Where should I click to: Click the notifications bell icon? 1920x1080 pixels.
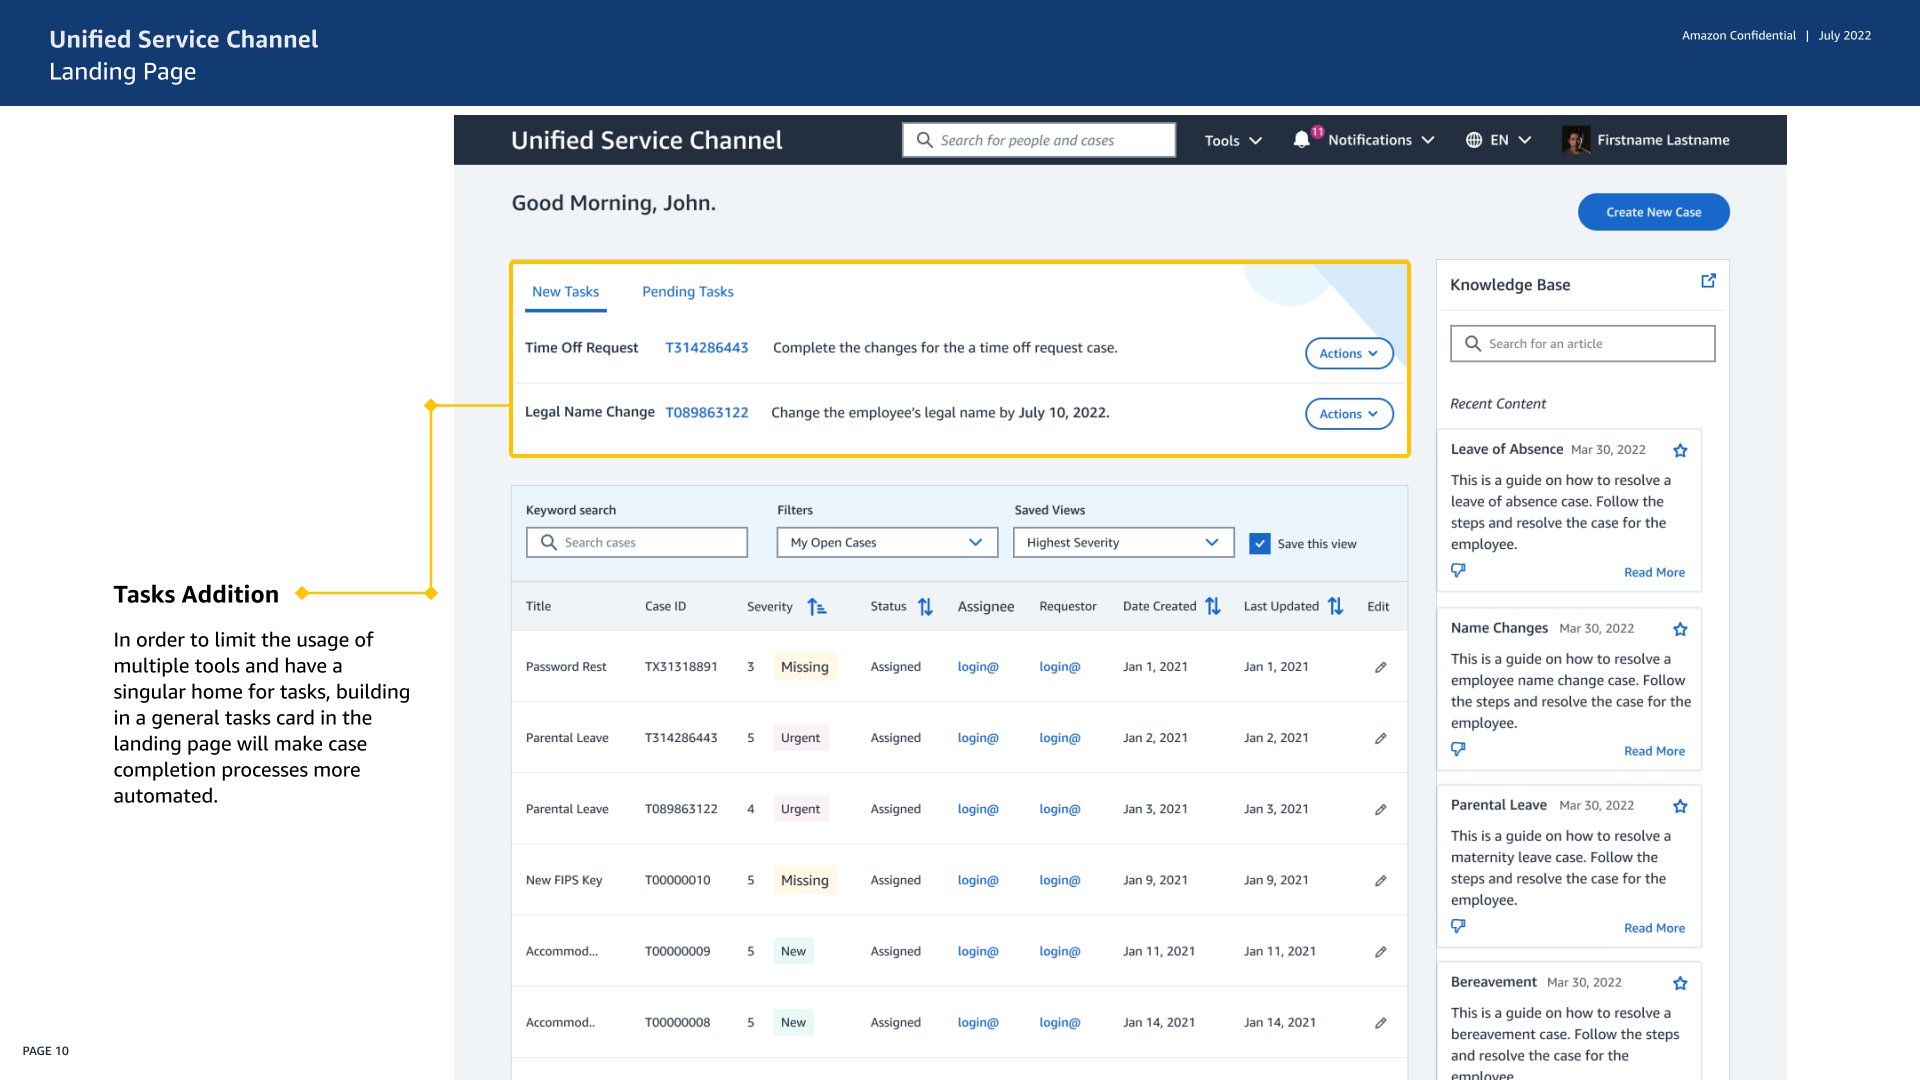(1301, 140)
